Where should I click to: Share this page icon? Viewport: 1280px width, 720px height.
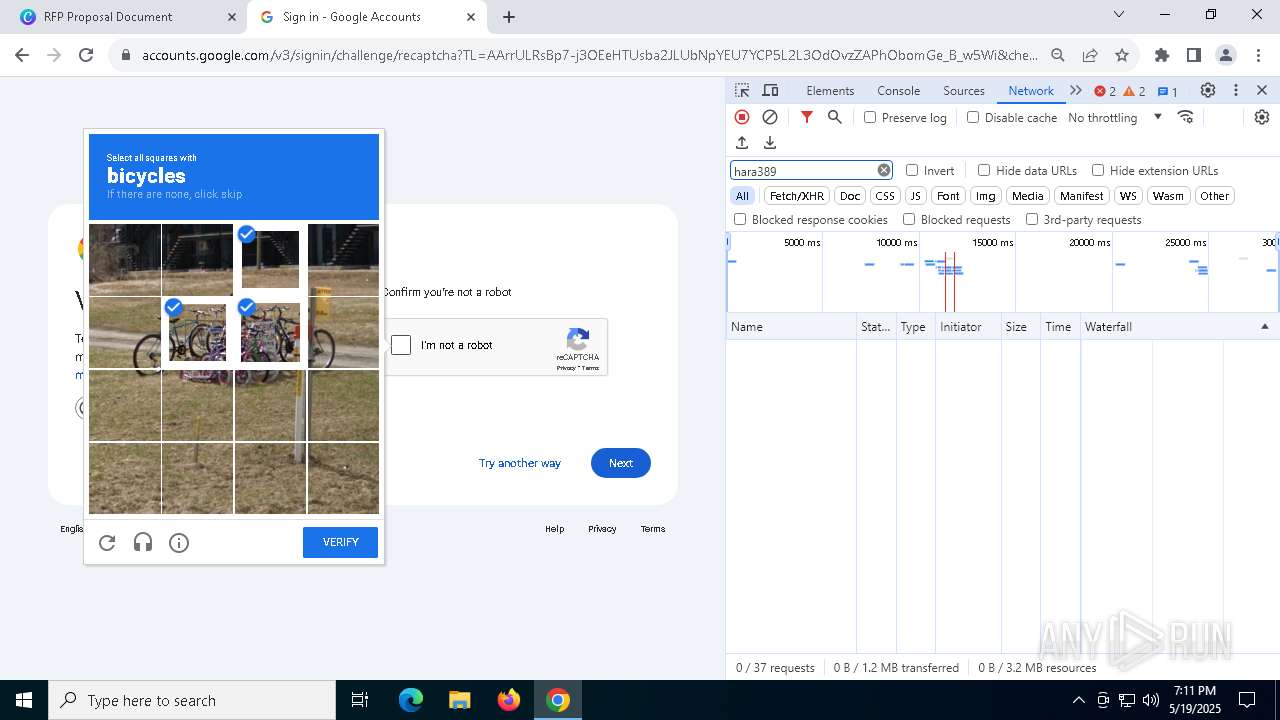click(1090, 55)
